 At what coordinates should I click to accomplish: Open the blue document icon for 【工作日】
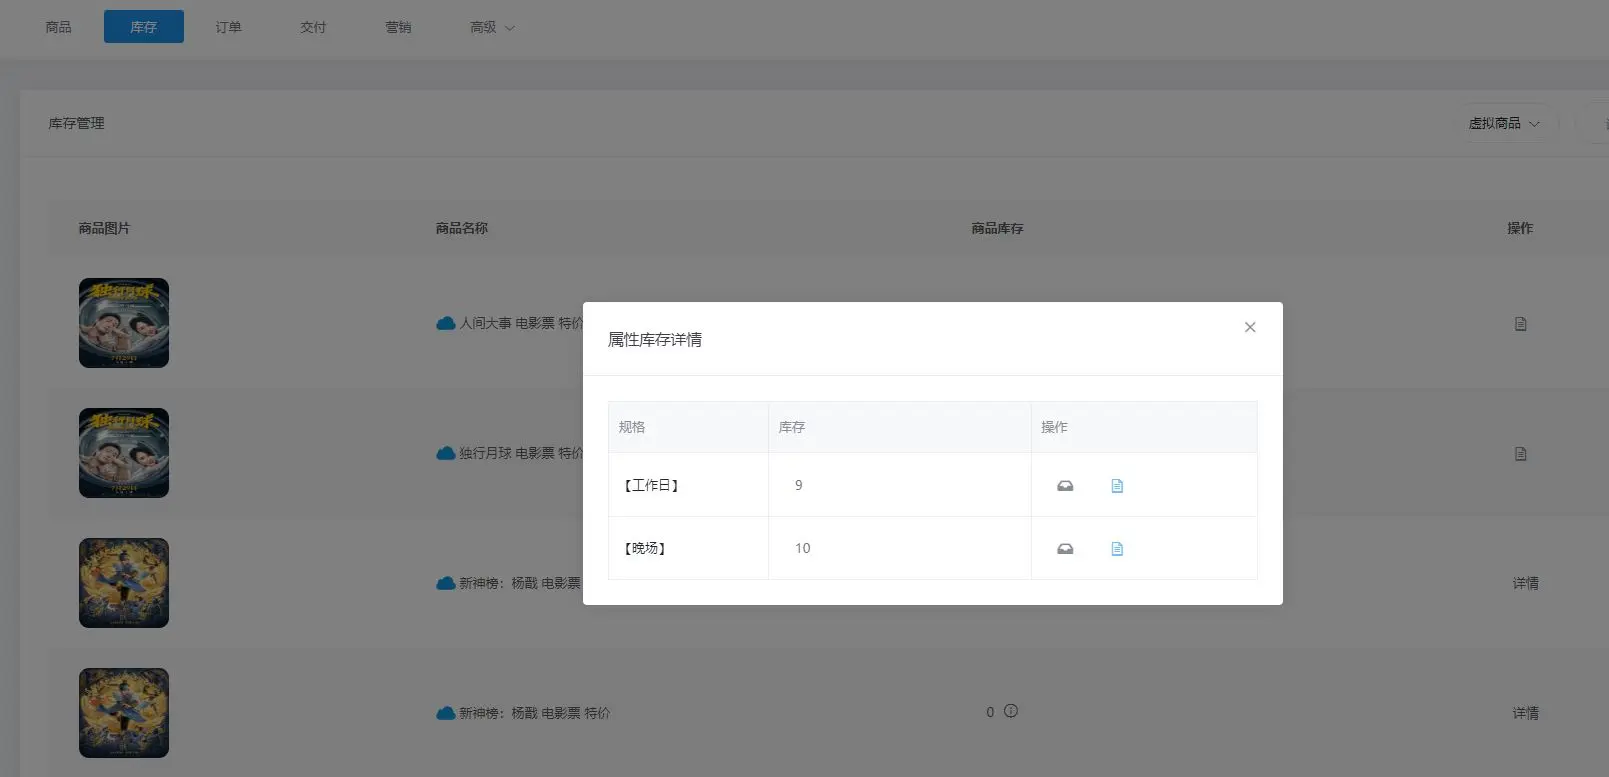(1117, 486)
